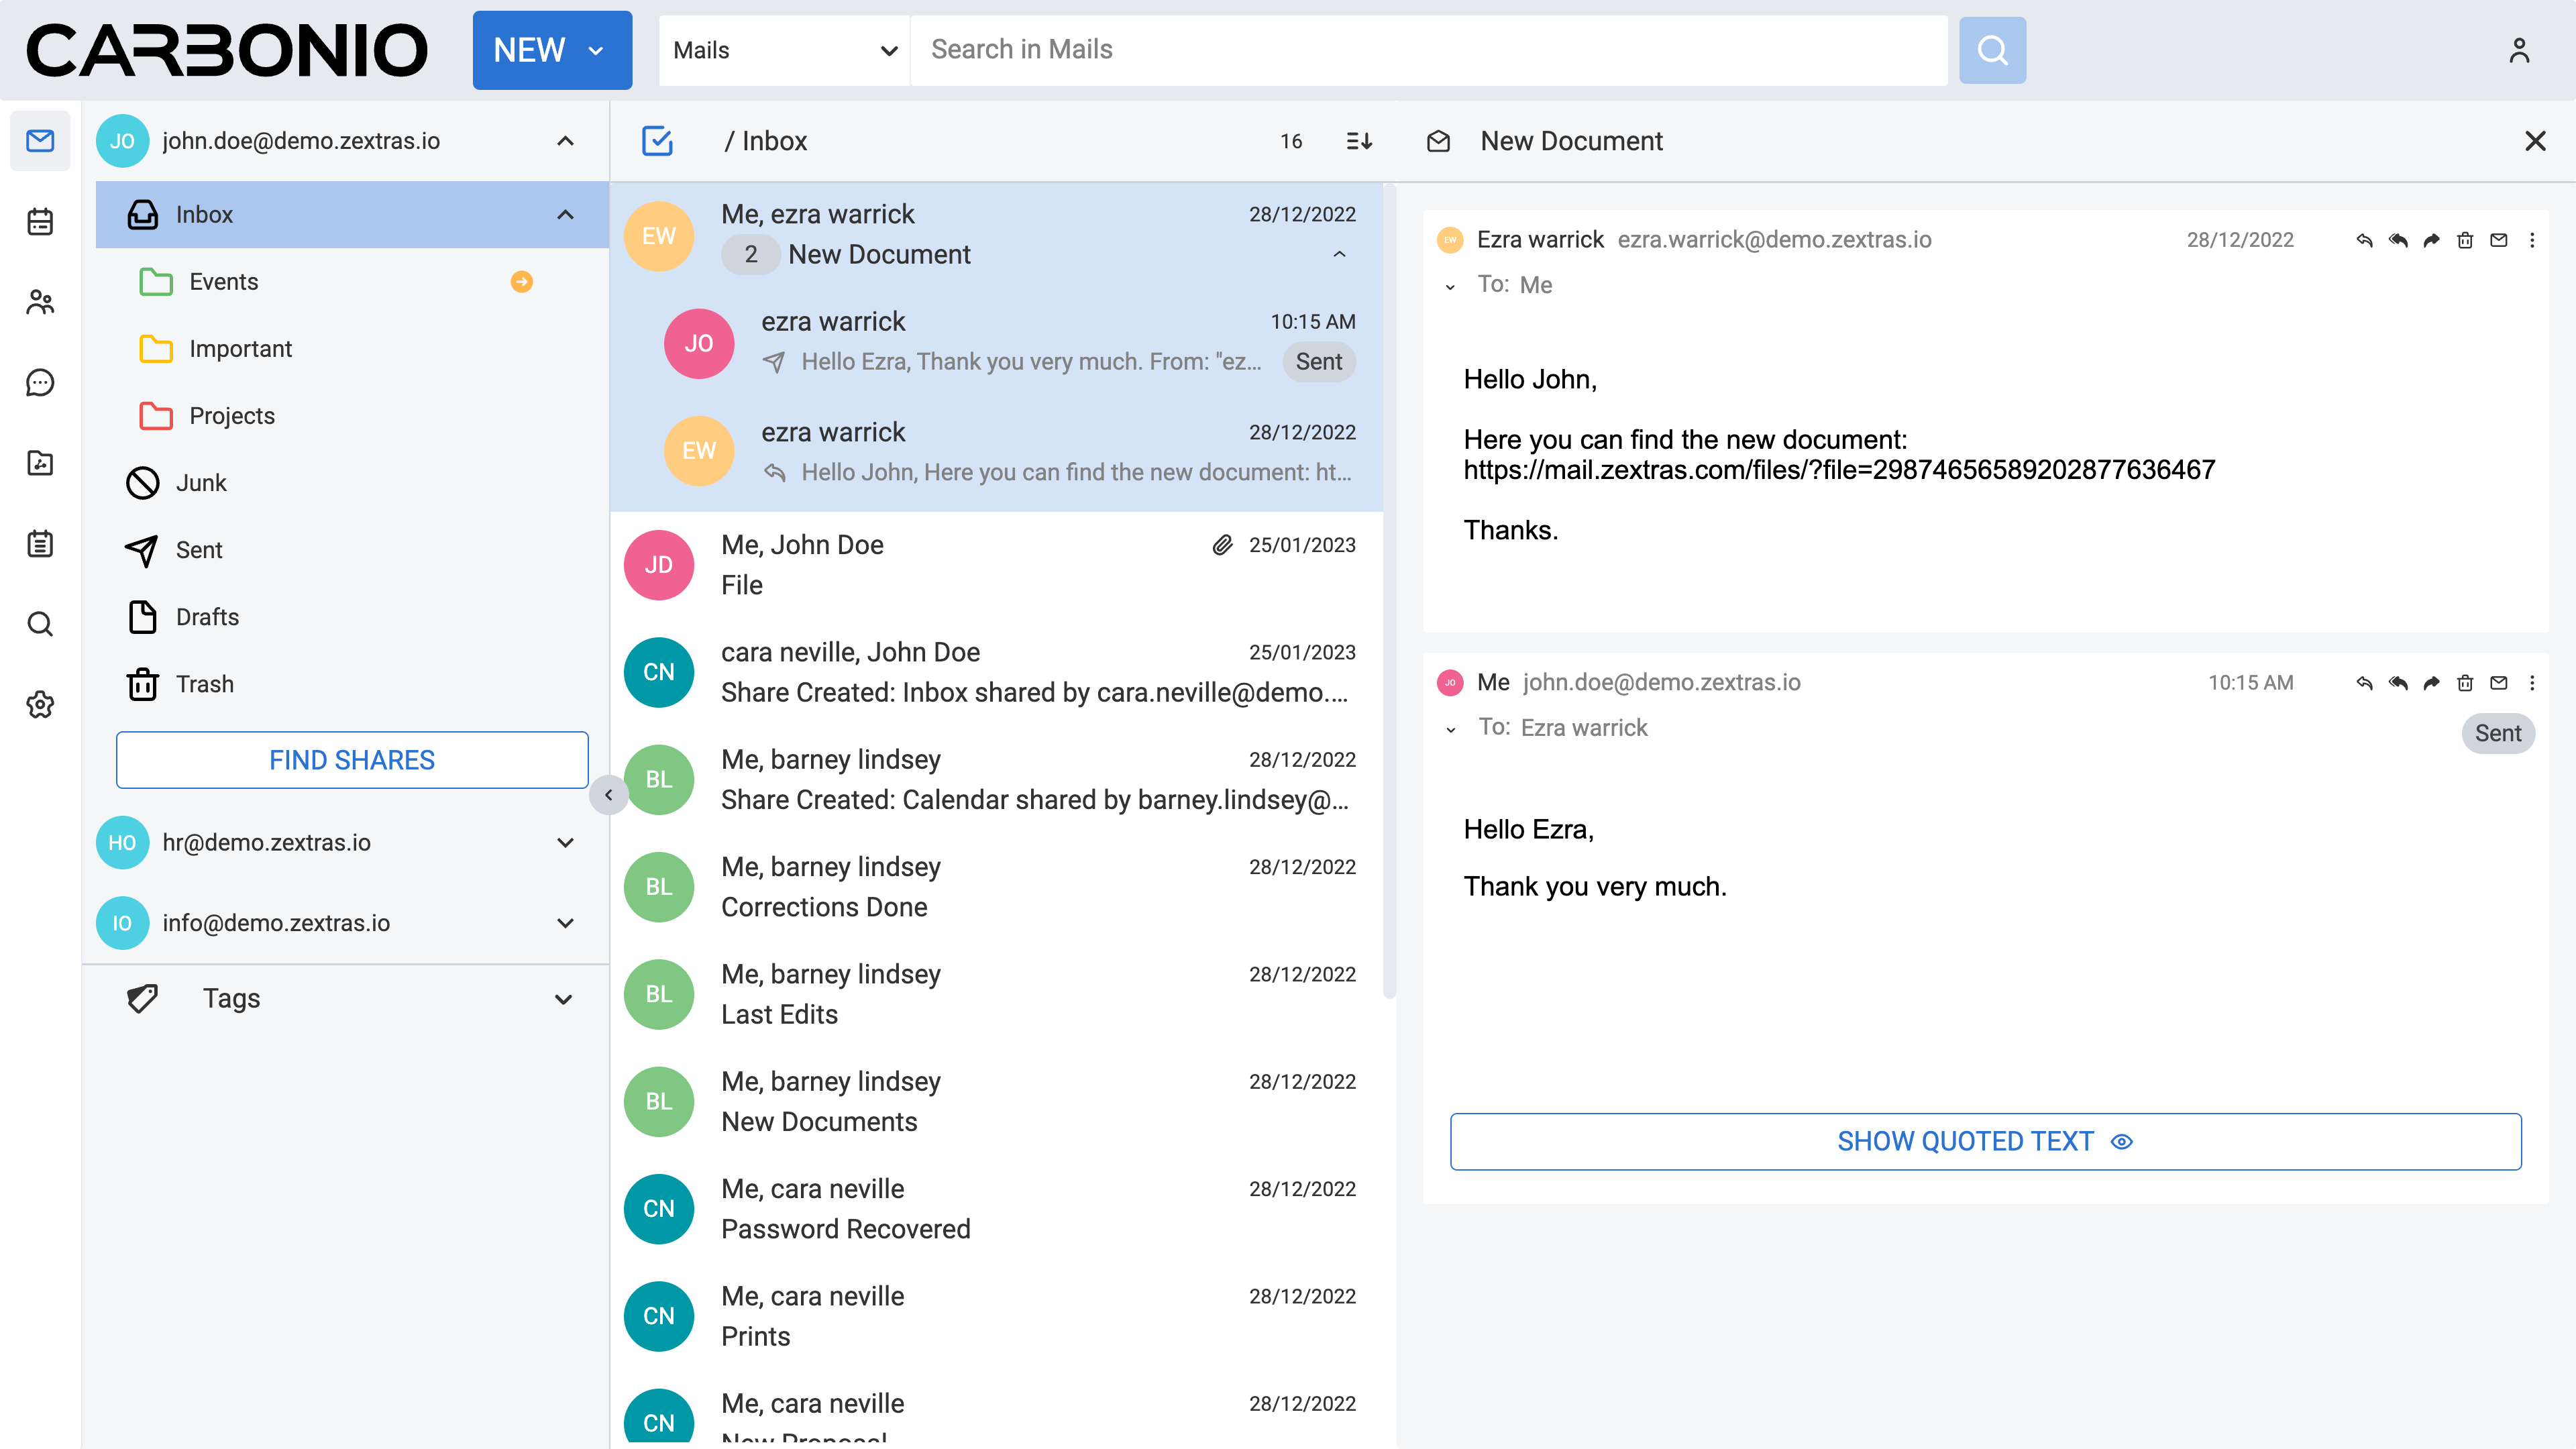
Task: Delete Ezra warrick's message via trash icon
Action: [2465, 240]
